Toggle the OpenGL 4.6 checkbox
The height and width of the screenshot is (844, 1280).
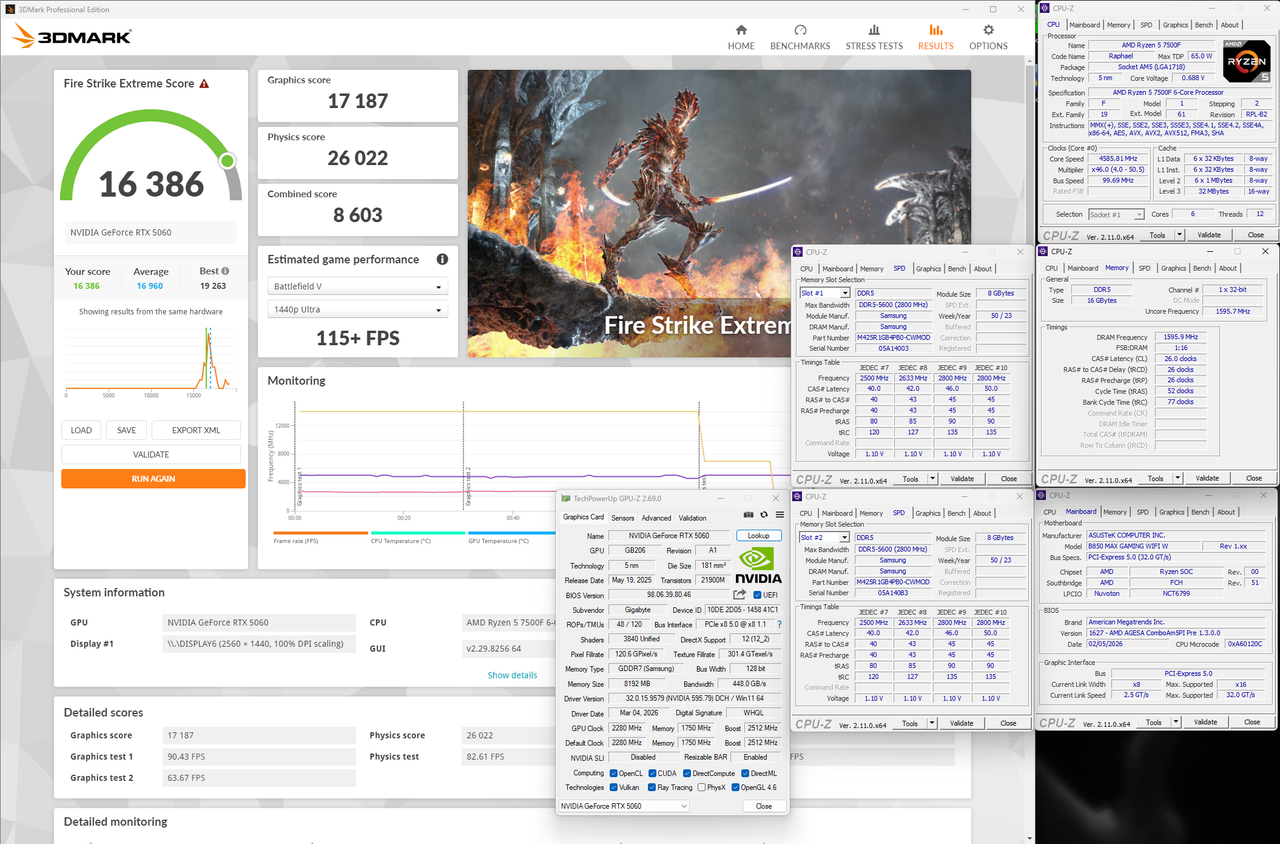737,787
